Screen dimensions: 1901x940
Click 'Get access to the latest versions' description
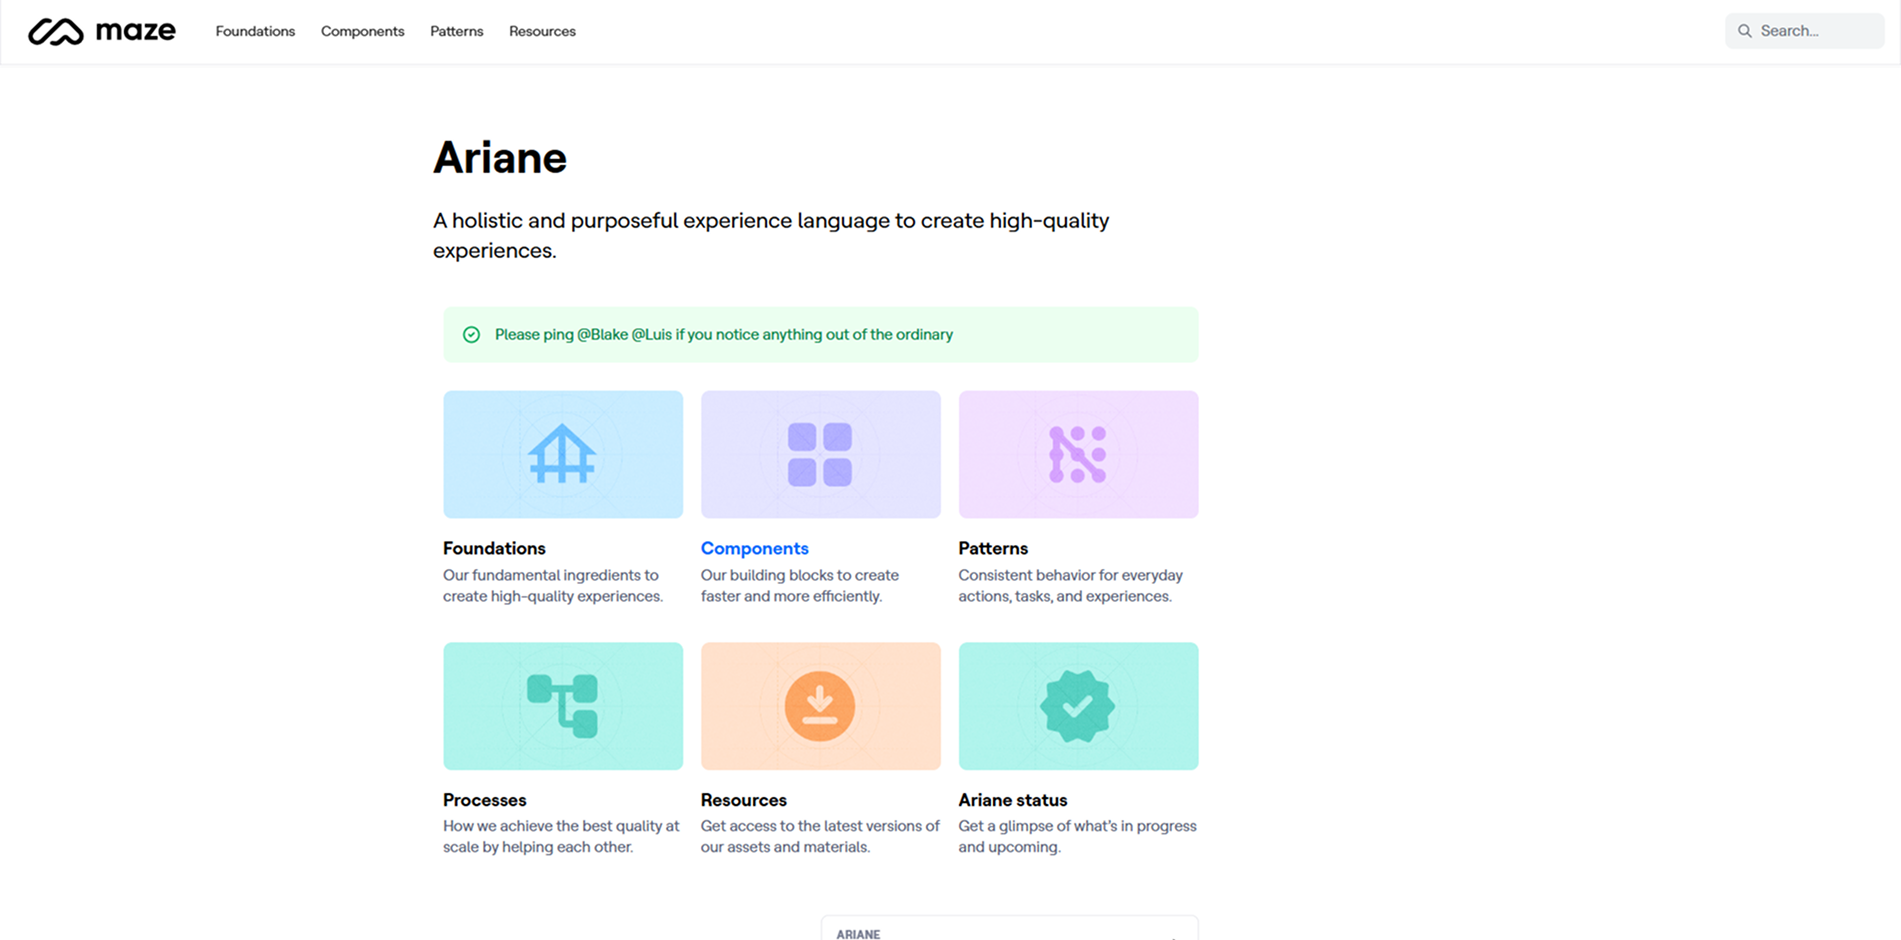pyautogui.click(x=820, y=837)
